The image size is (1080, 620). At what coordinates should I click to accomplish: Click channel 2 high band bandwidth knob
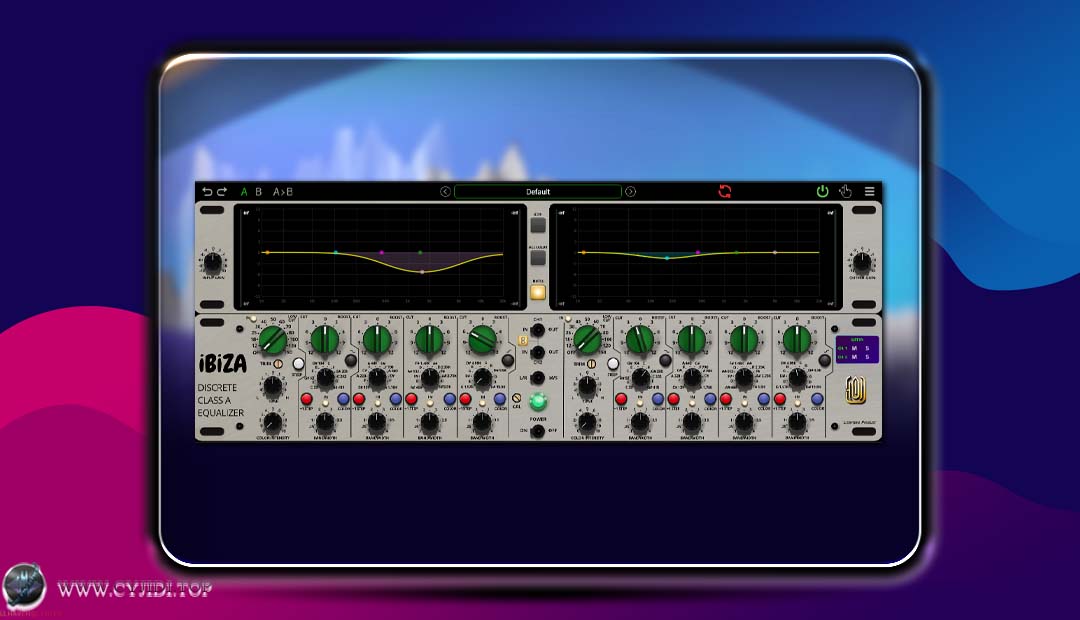(797, 422)
